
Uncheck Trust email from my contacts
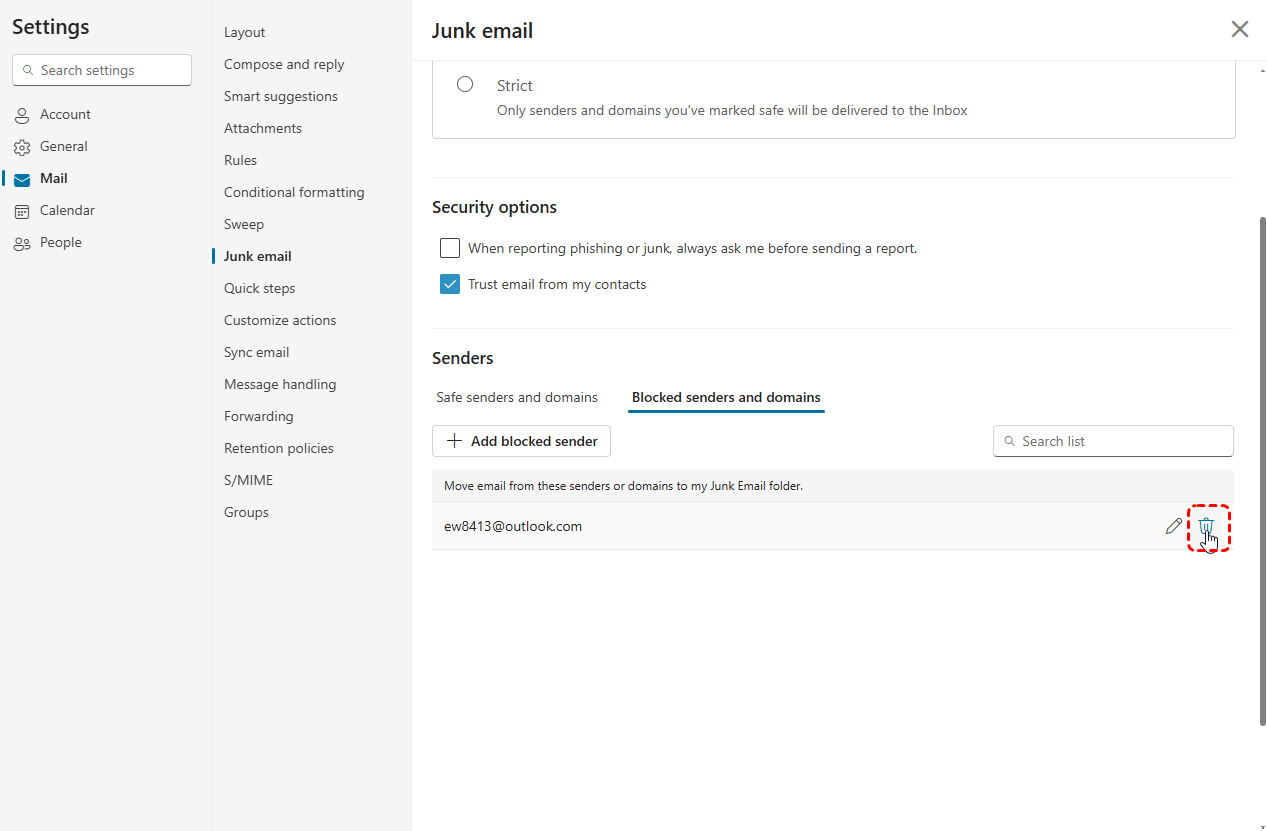[x=450, y=284]
